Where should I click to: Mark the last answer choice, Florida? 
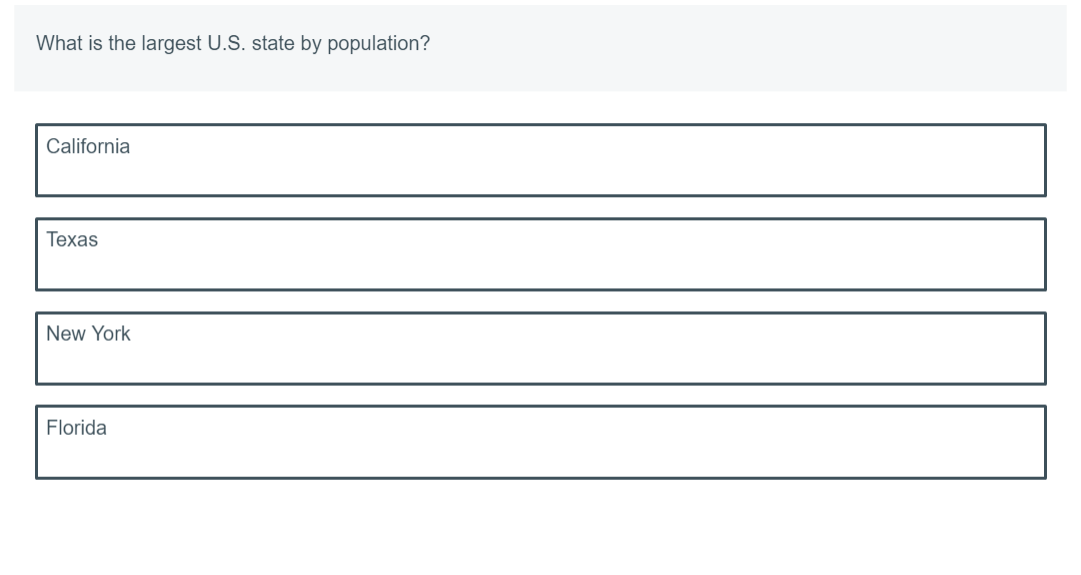pos(540,442)
